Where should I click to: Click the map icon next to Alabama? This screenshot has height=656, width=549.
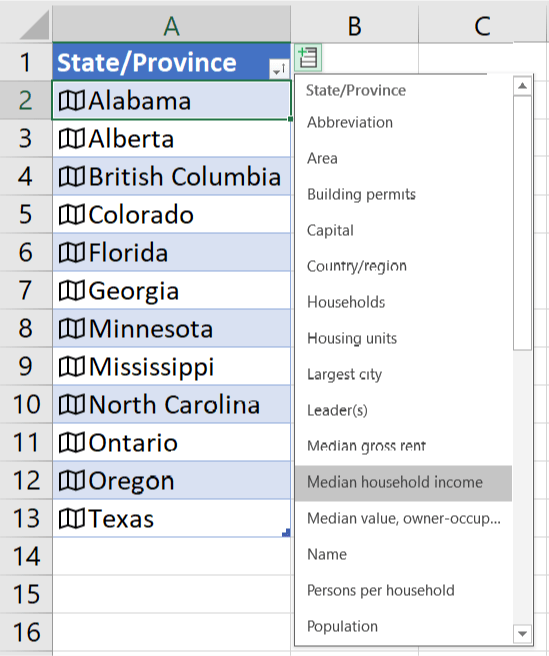(x=72, y=100)
